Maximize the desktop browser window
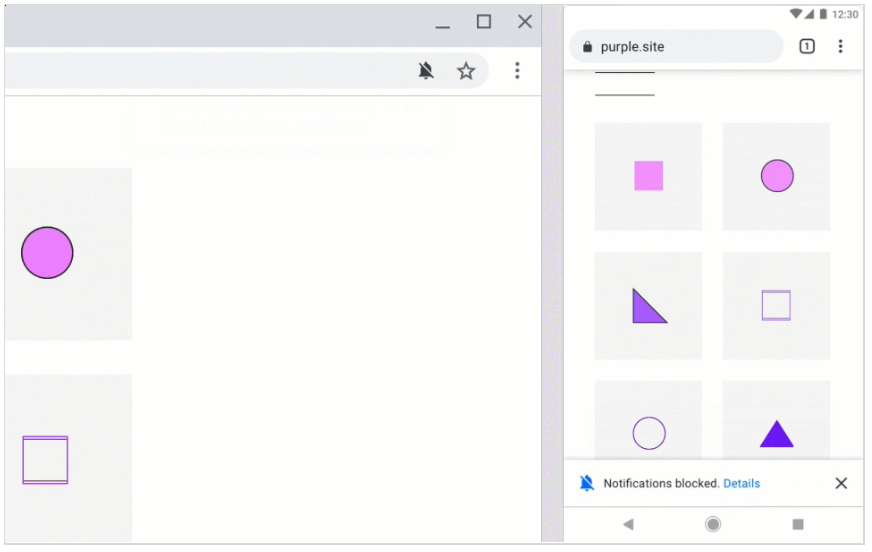The width and height of the screenshot is (872, 552). [x=484, y=22]
